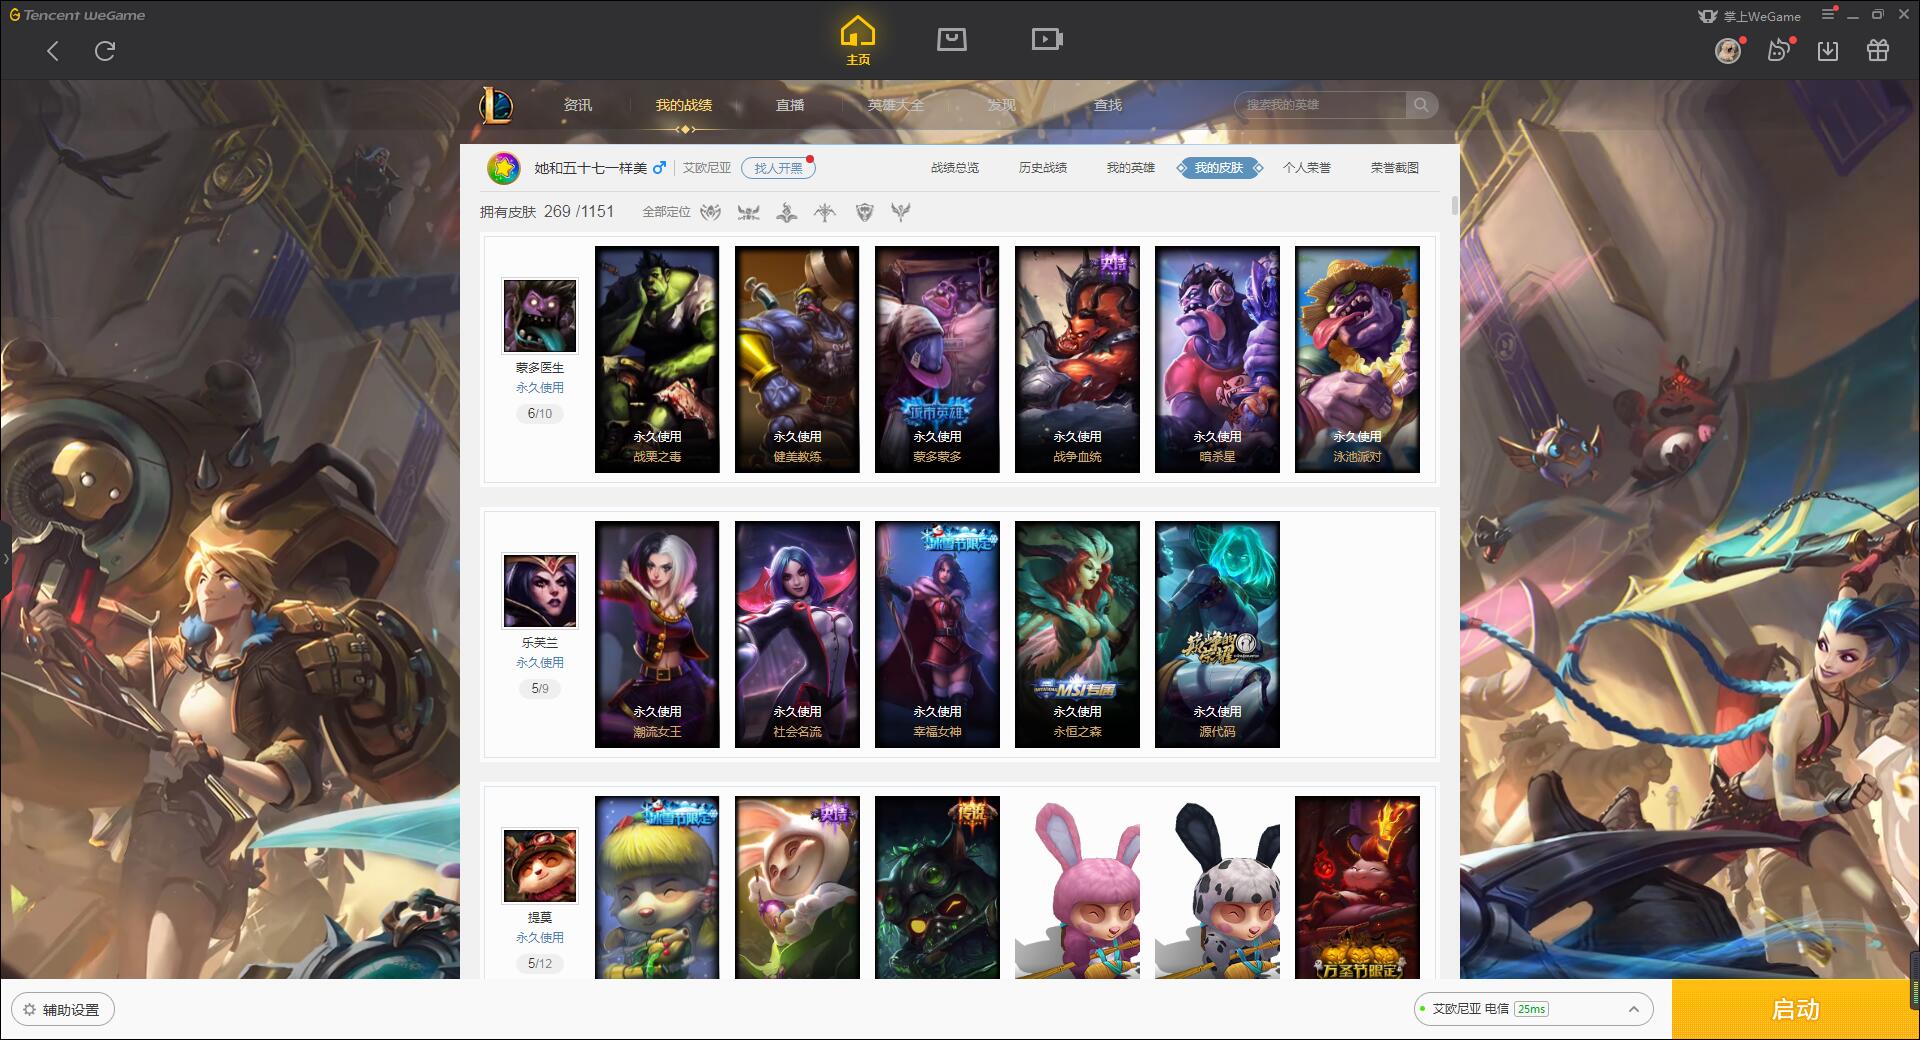Expand the left edge sidebar handle

pyautogui.click(x=5, y=558)
